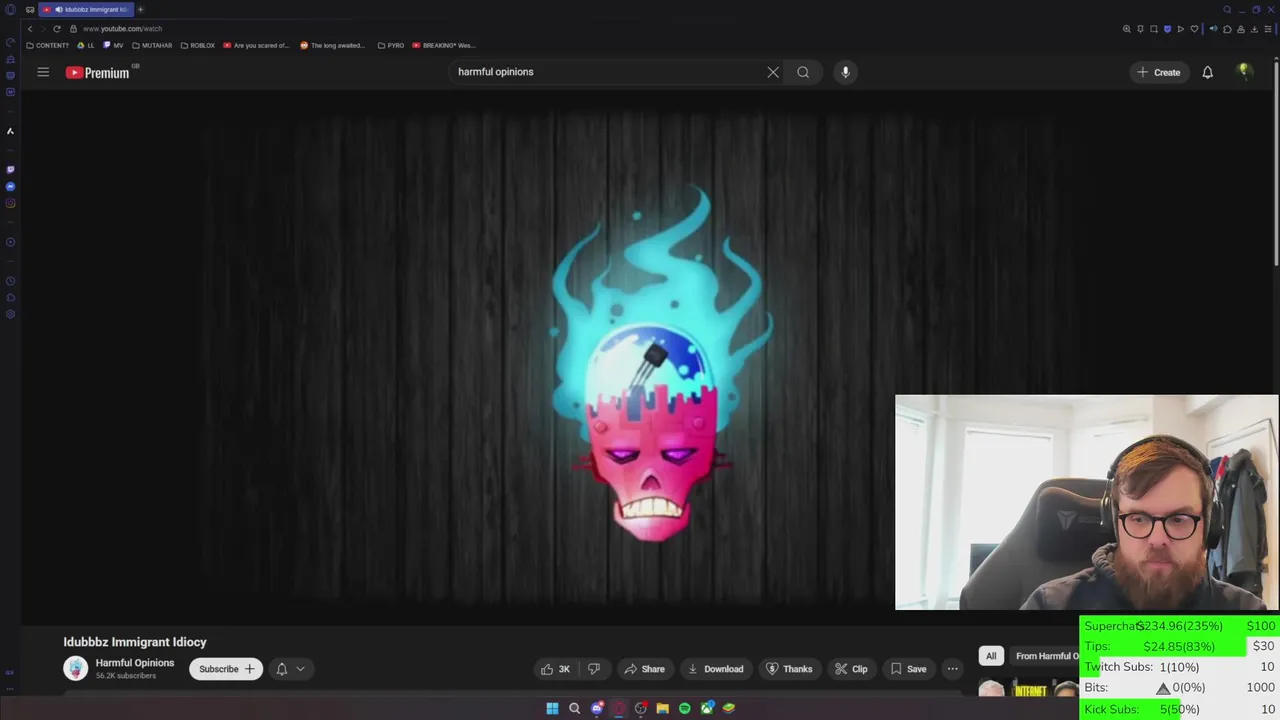Click the address bar URL

click(x=122, y=29)
